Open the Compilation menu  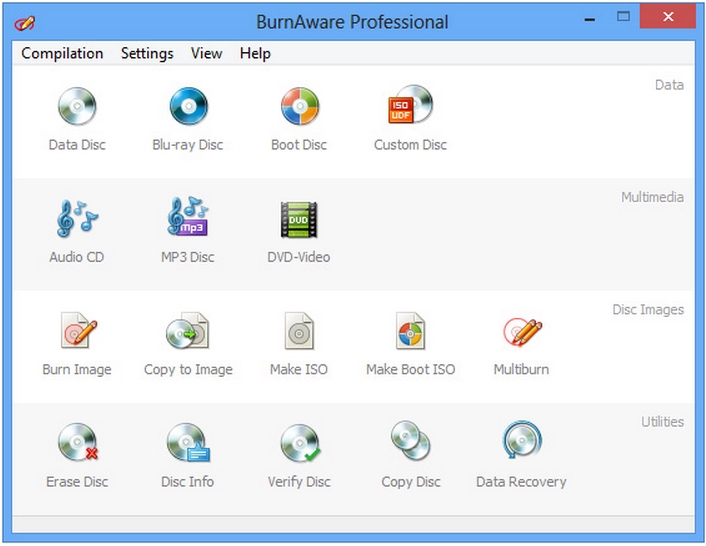62,54
